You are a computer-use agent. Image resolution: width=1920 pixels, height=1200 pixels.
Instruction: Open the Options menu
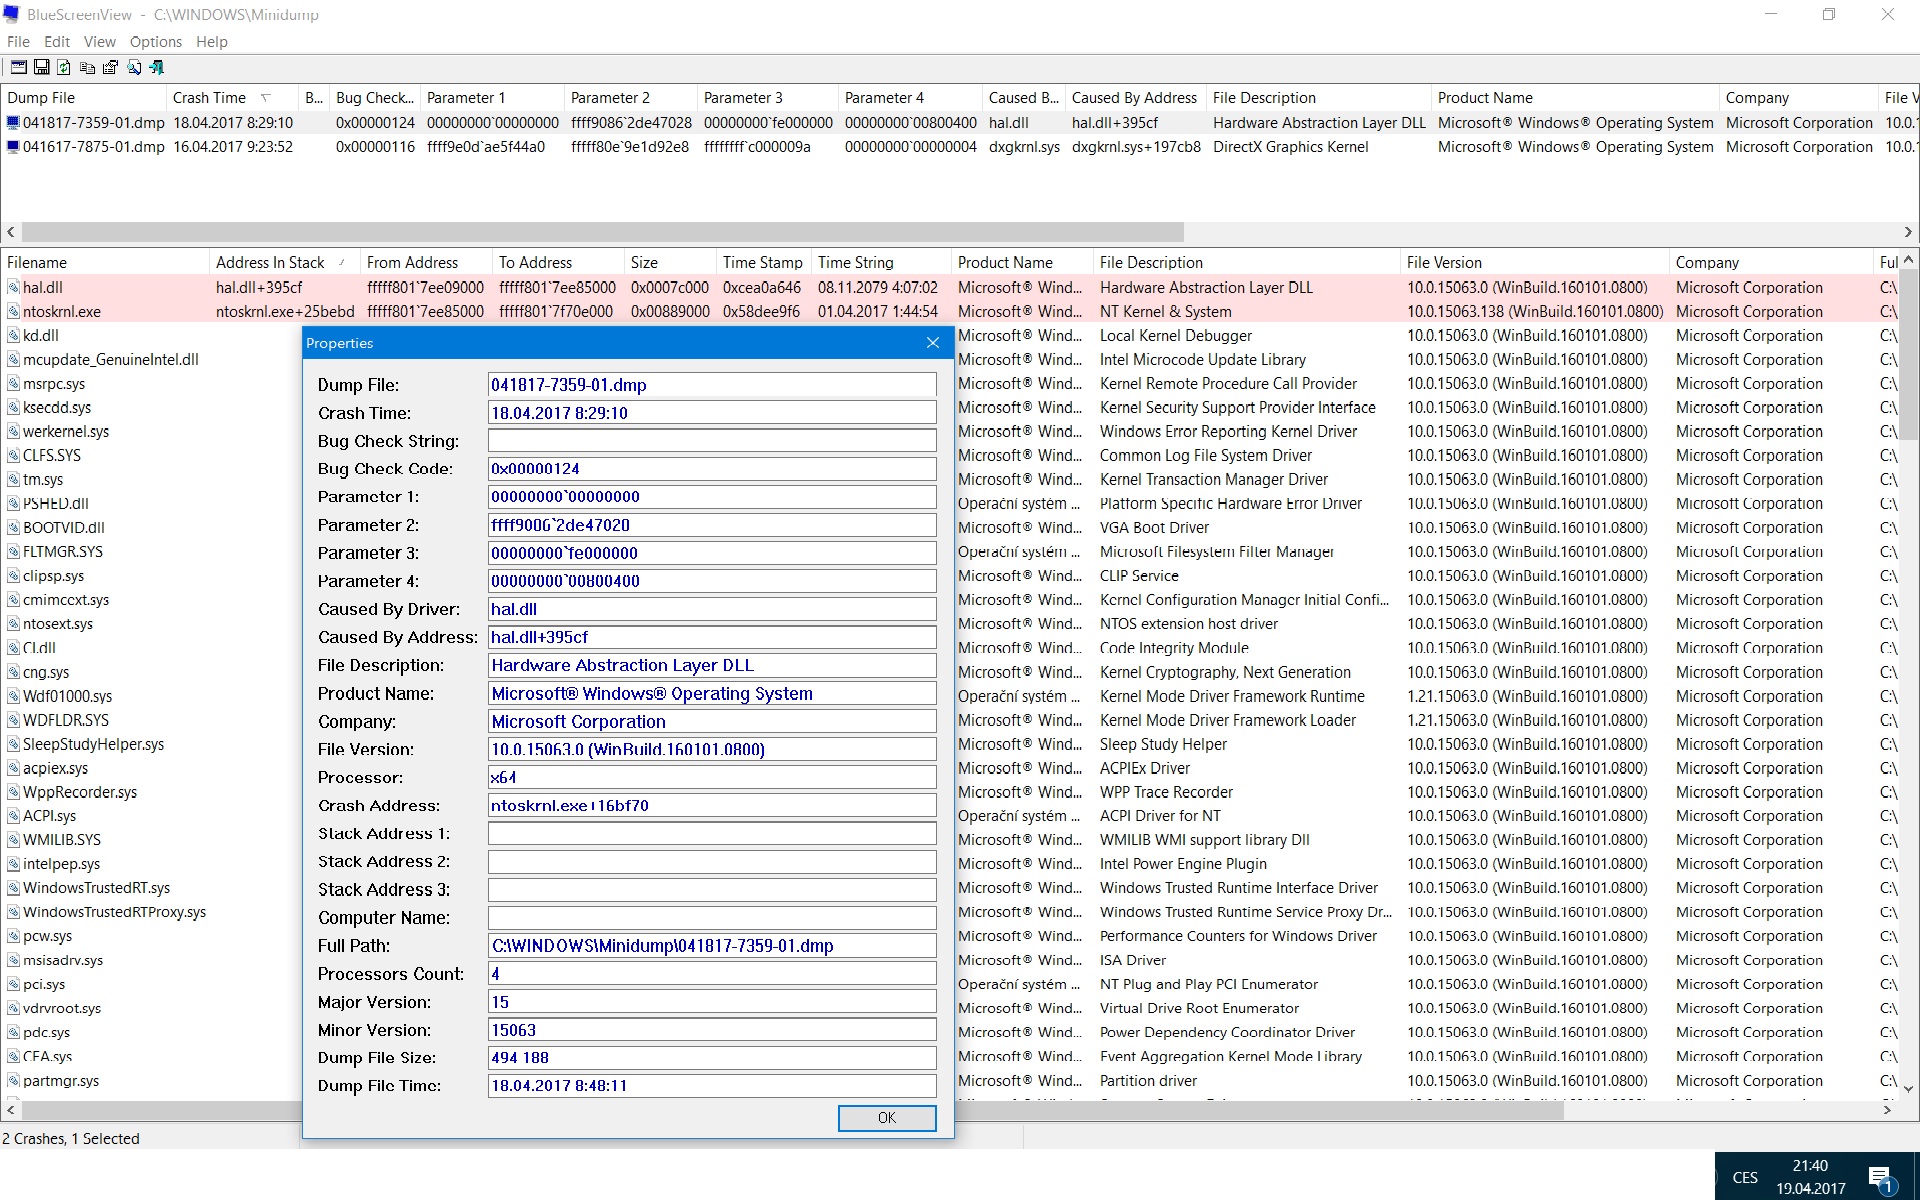[x=155, y=42]
